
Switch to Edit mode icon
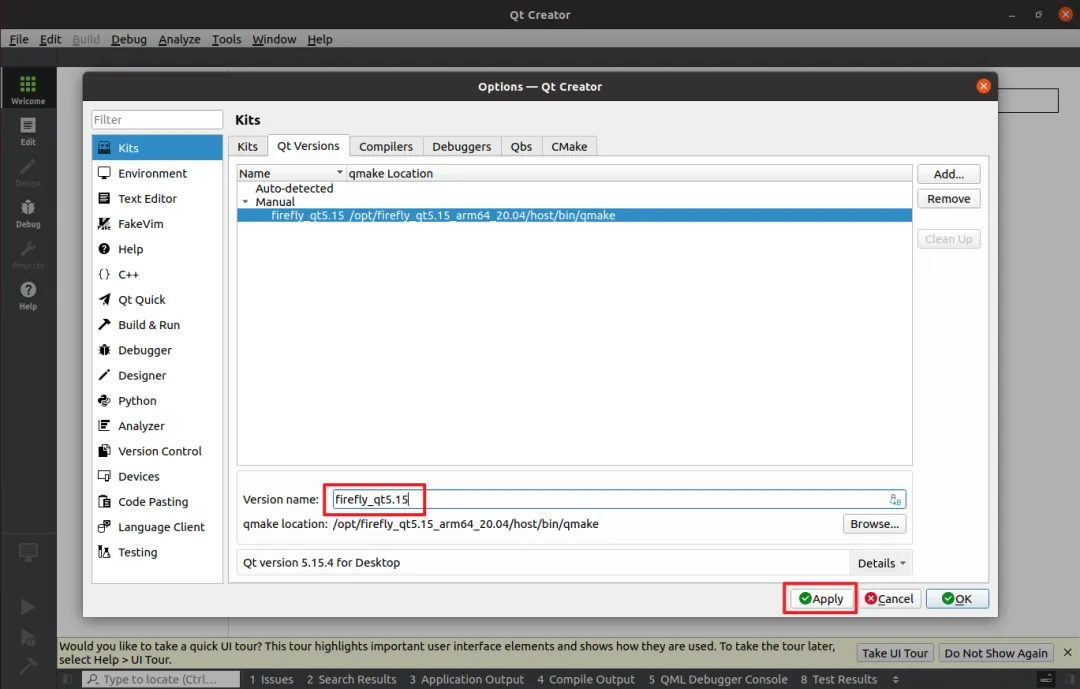pyautogui.click(x=28, y=131)
